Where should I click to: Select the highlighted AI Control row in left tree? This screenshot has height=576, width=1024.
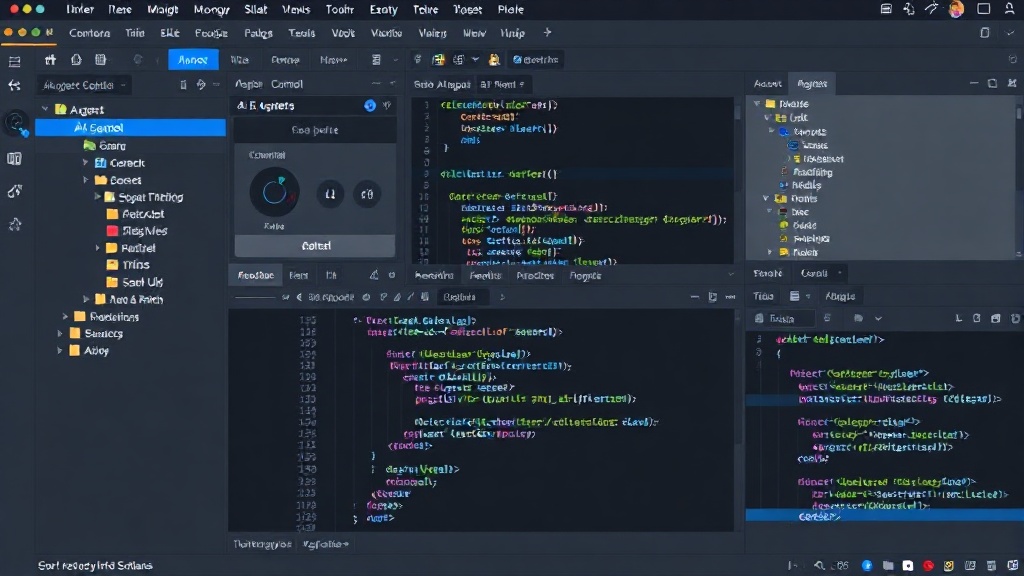[131, 128]
